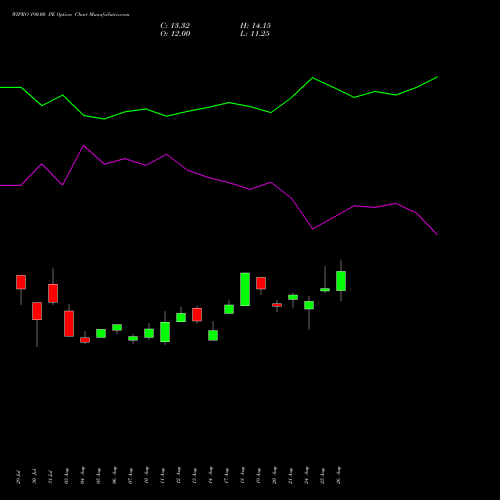
Task: Click the small green candle above 07 Aug
Action: (x=133, y=338)
